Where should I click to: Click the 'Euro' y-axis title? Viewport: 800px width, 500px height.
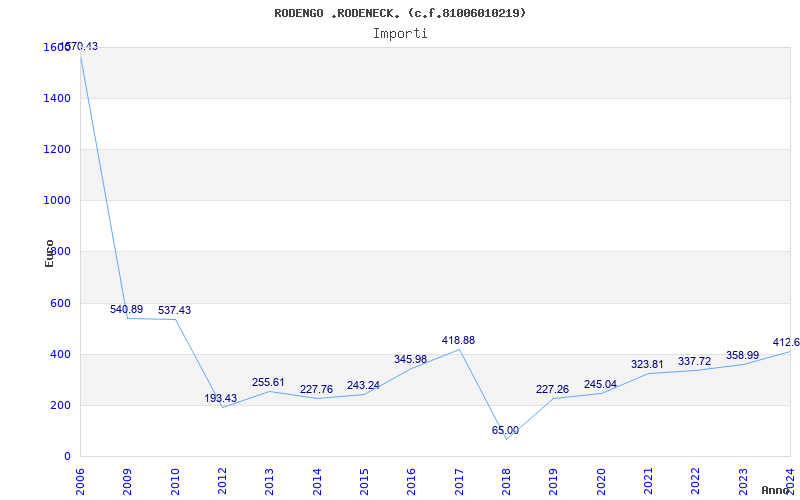point(49,254)
